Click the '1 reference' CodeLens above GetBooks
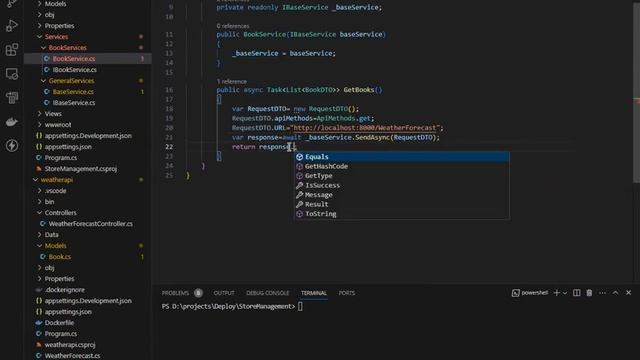 coord(231,82)
